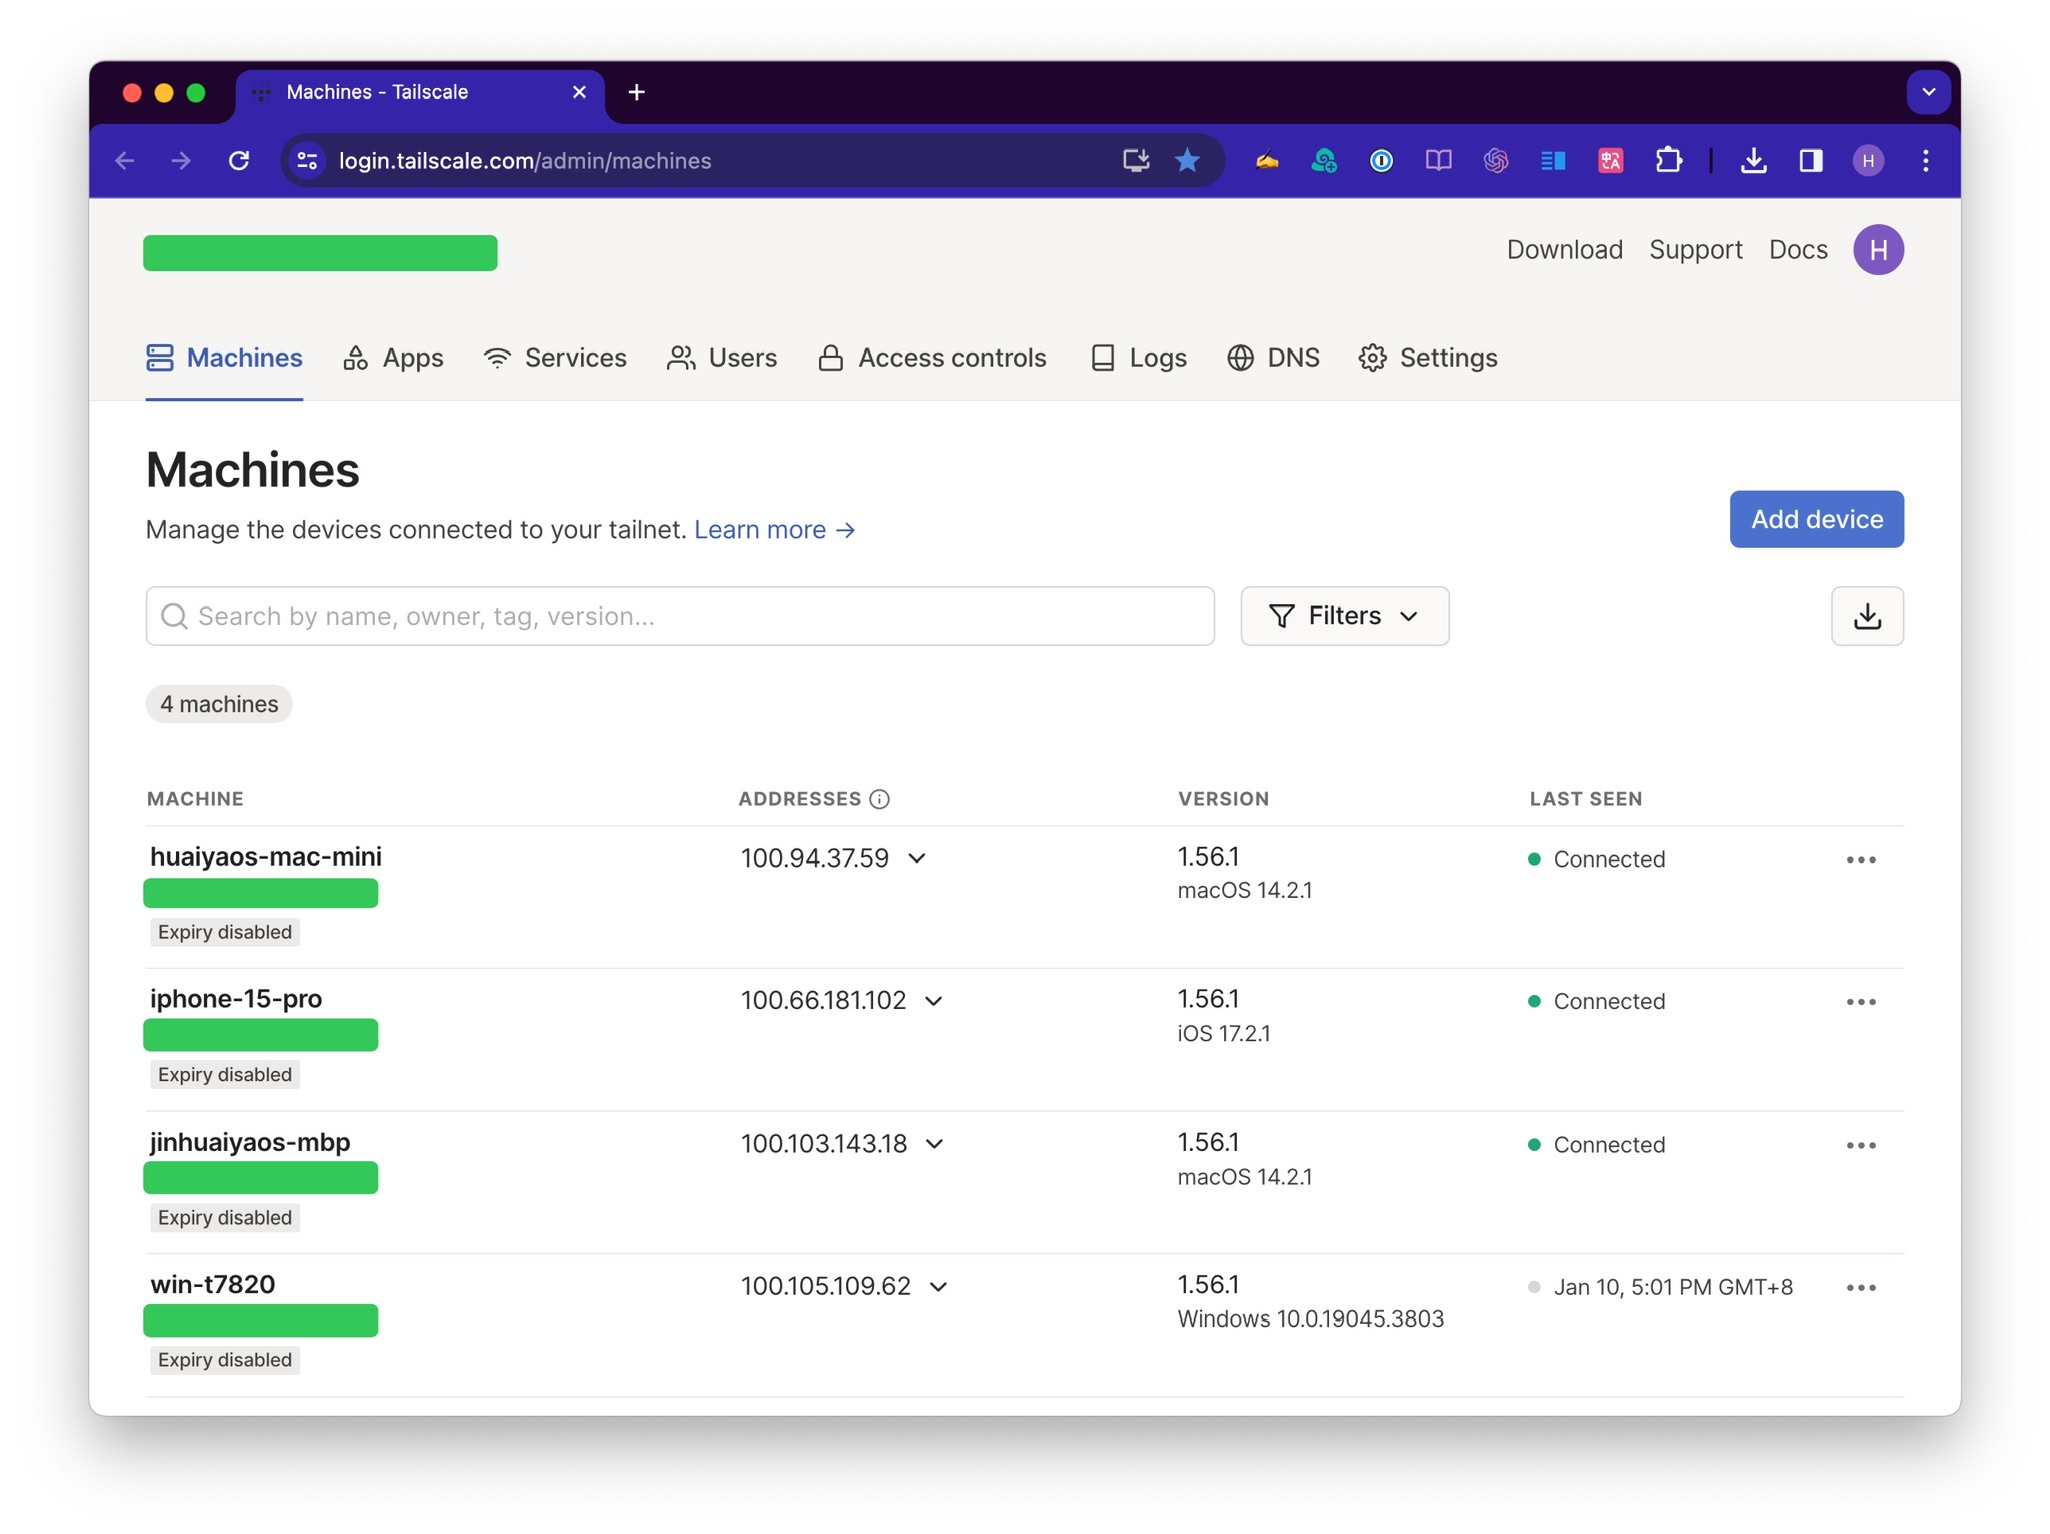Open the reader book extension icon
The image size is (2050, 1534).
(x=1439, y=161)
